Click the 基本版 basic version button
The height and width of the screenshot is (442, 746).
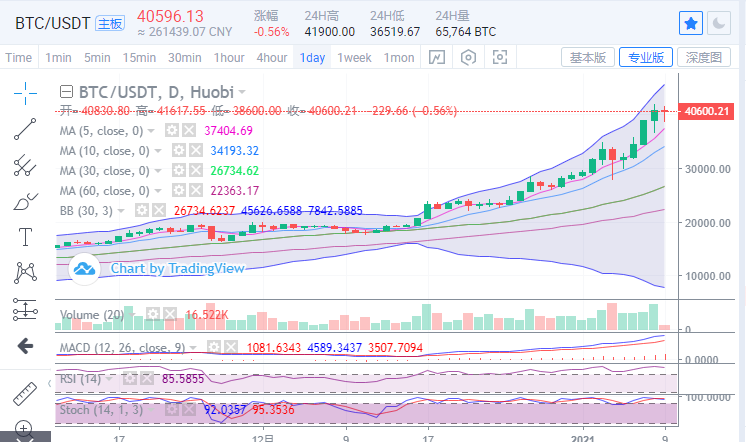(x=588, y=58)
